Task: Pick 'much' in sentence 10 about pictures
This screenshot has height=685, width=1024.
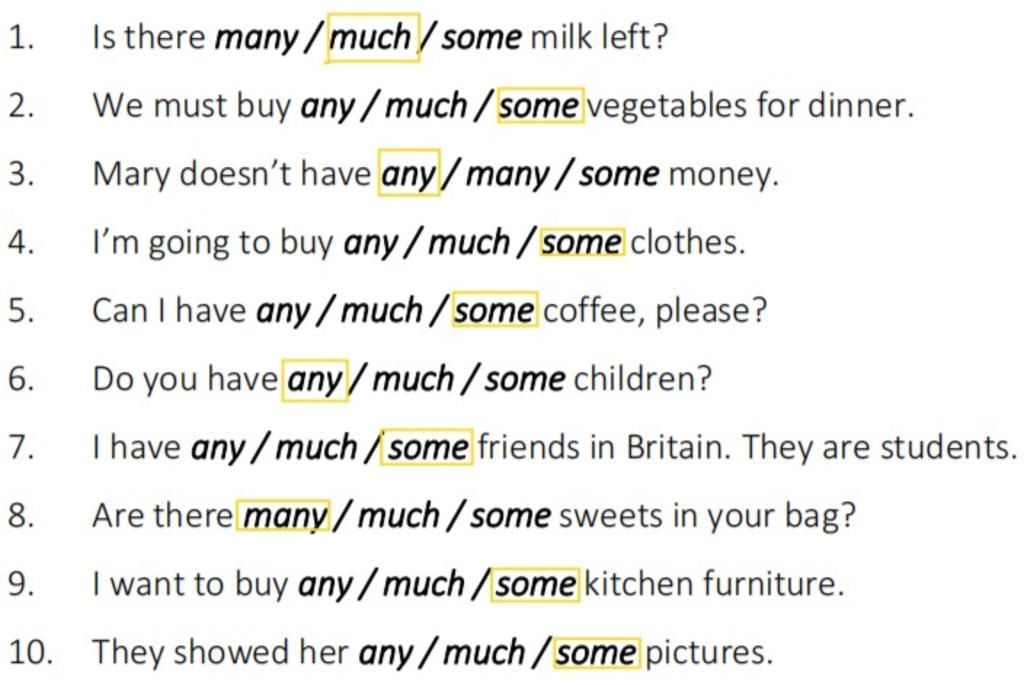Action: (x=484, y=652)
